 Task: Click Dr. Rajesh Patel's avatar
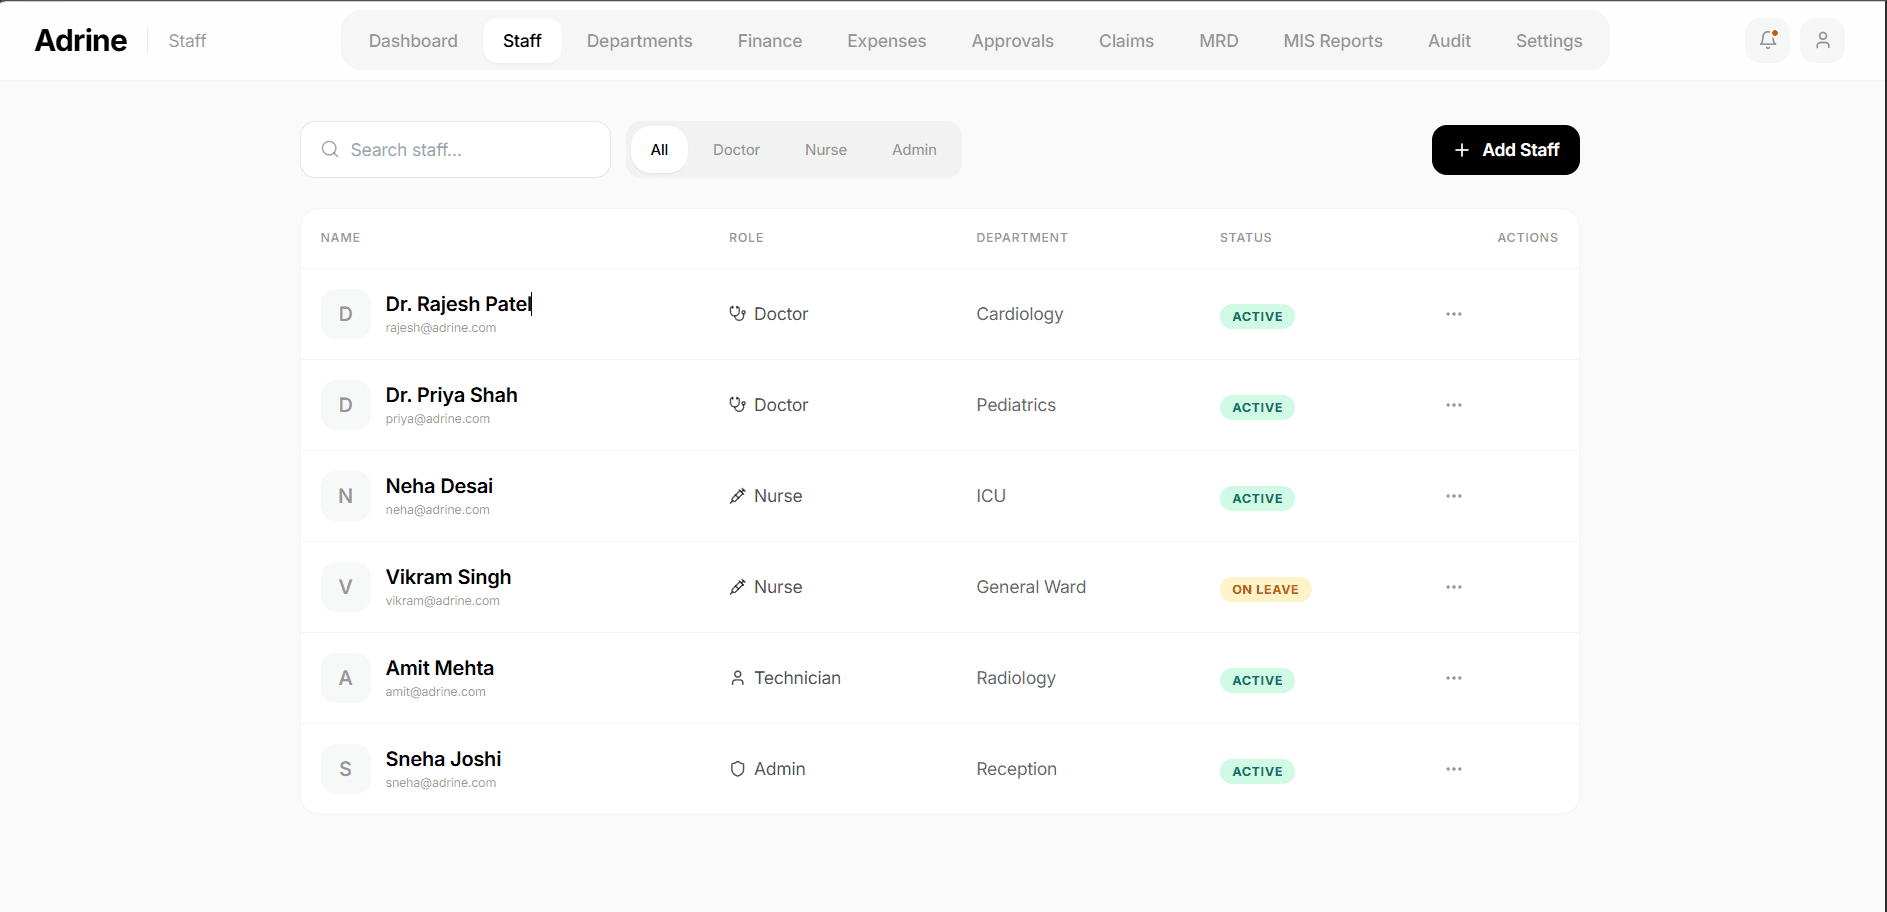345,314
